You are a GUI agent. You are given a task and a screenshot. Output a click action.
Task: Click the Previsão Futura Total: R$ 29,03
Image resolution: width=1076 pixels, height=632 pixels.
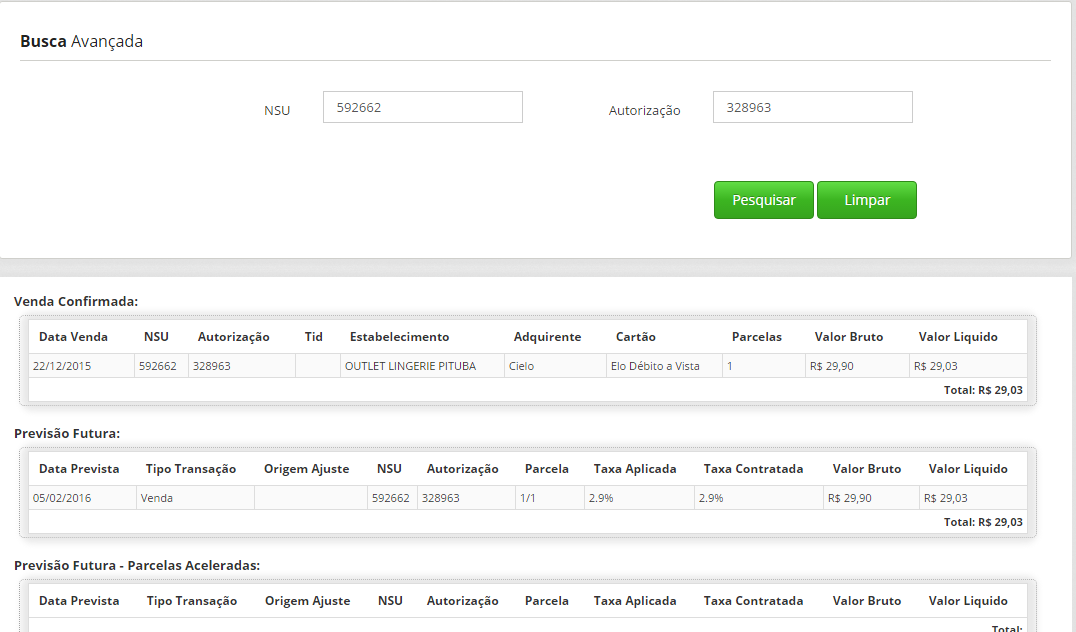(983, 522)
